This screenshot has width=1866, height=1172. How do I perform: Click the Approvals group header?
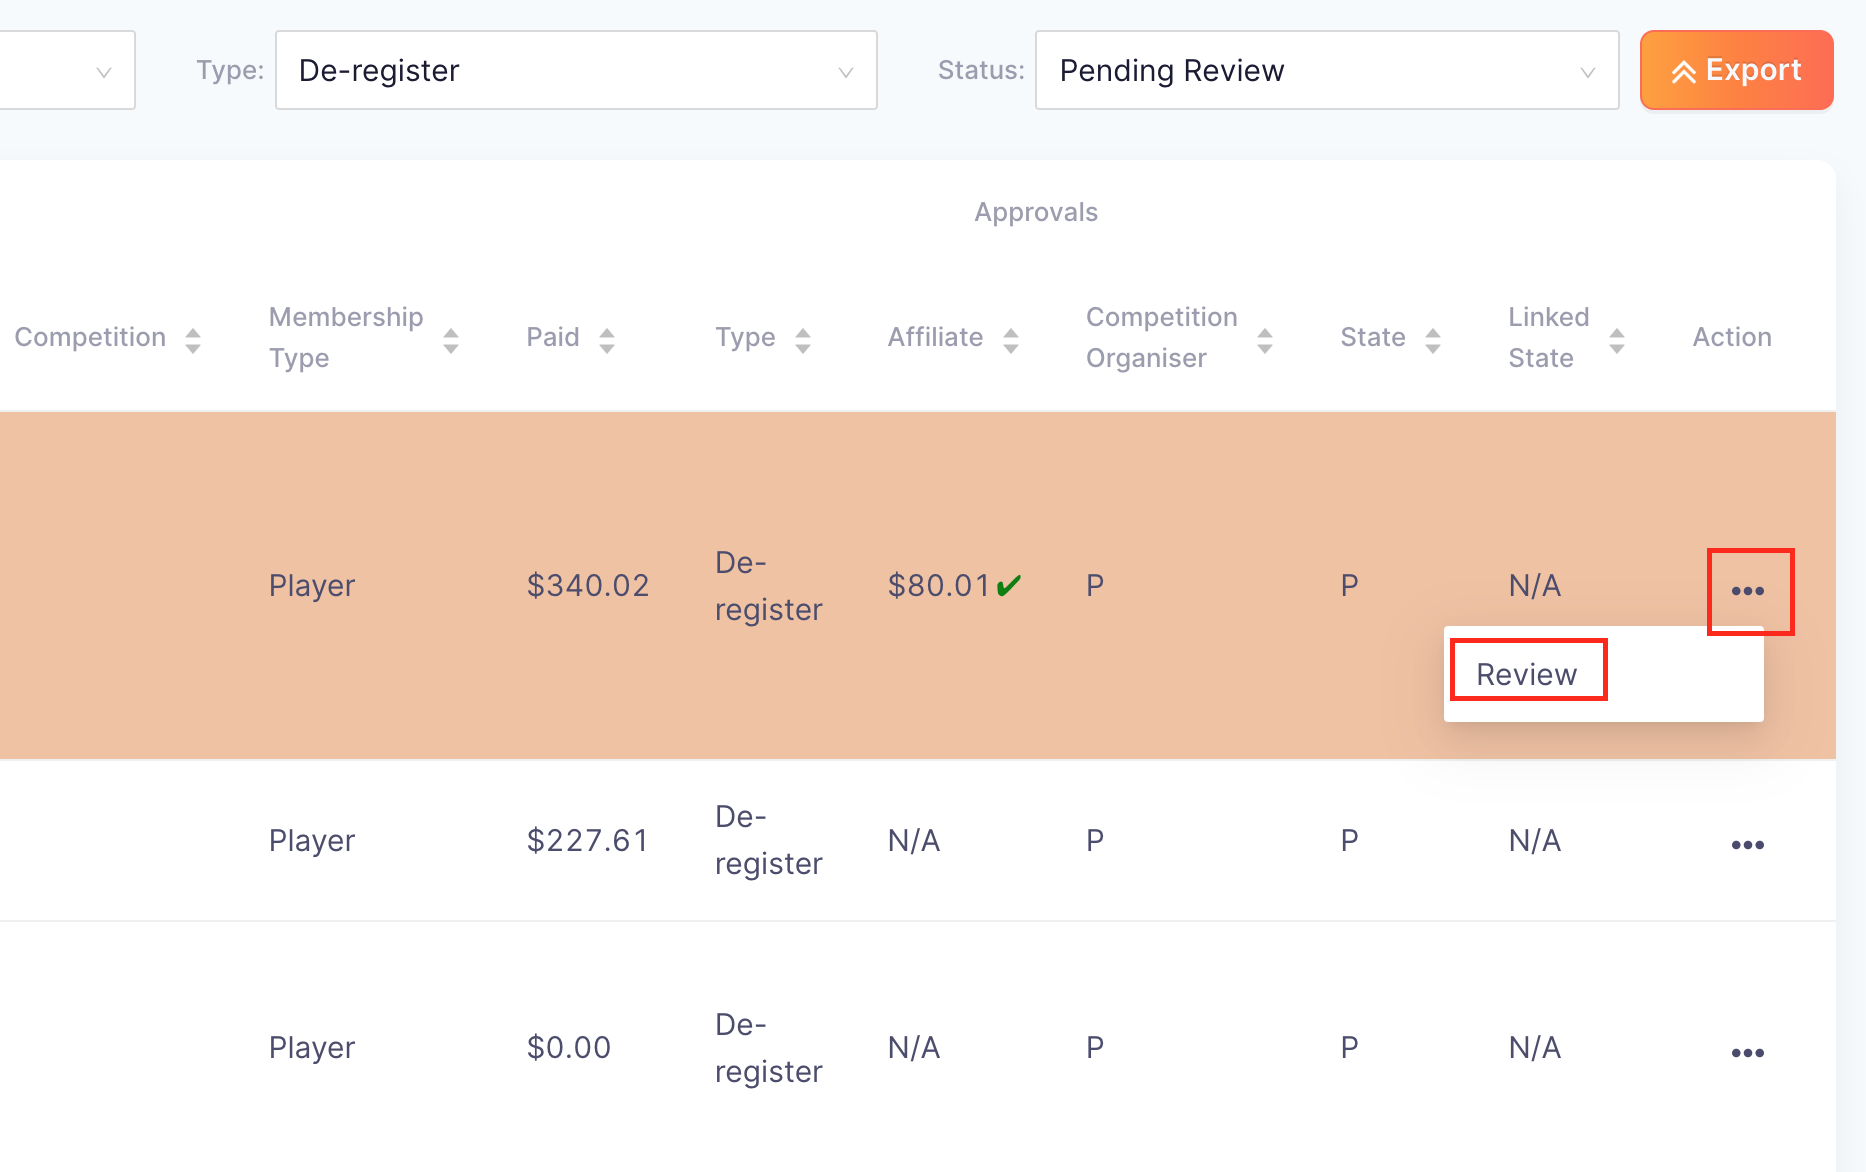coord(1036,212)
